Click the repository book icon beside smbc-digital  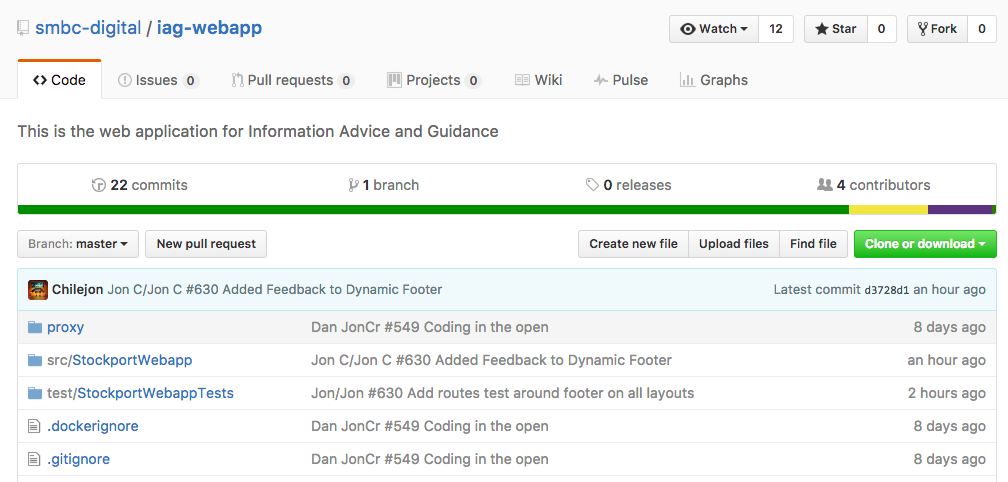(23, 28)
